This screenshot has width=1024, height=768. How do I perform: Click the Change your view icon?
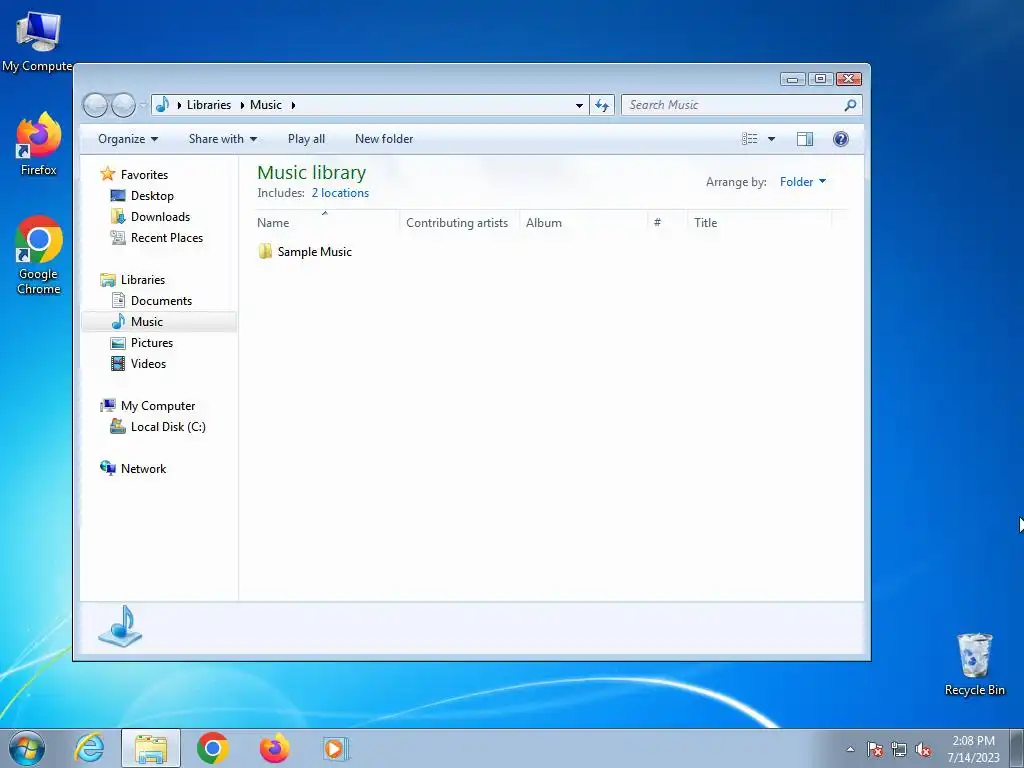749,138
